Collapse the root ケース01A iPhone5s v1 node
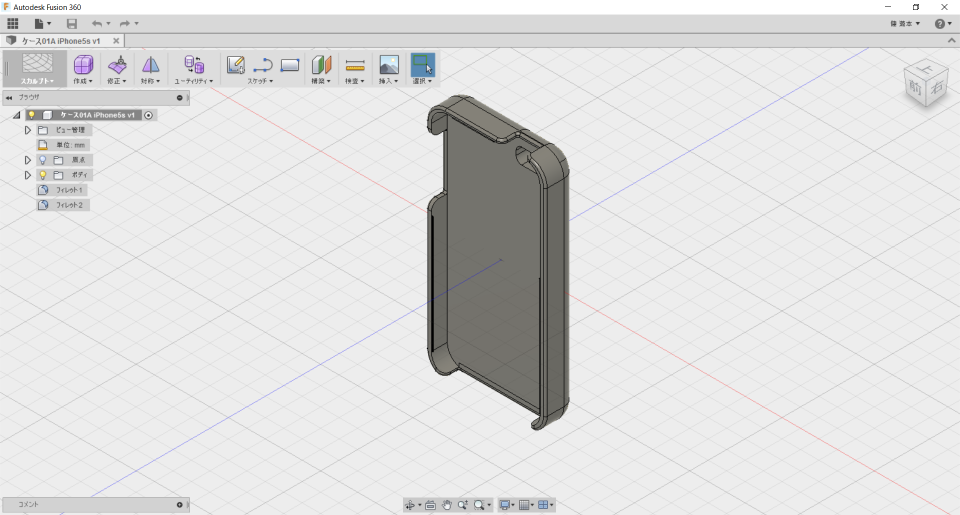Image resolution: width=960 pixels, height=515 pixels. (x=17, y=115)
